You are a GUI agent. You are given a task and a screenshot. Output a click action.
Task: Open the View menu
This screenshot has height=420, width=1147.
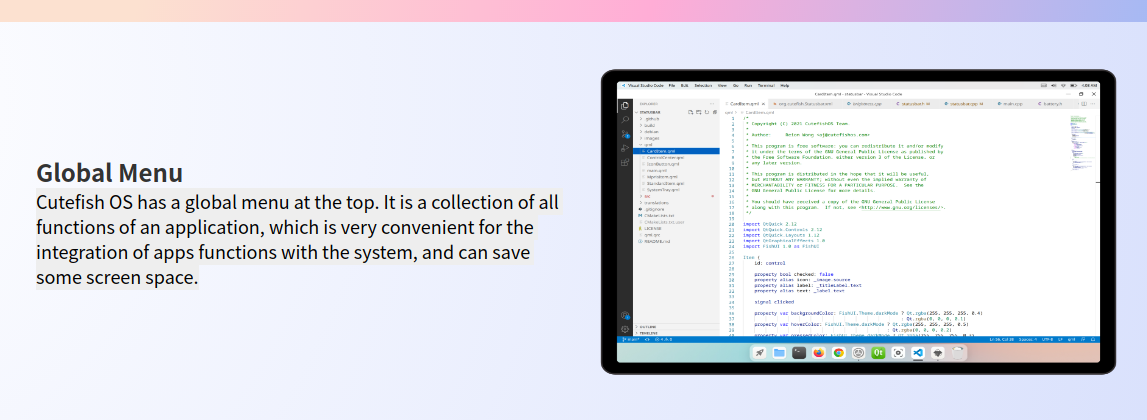point(722,86)
